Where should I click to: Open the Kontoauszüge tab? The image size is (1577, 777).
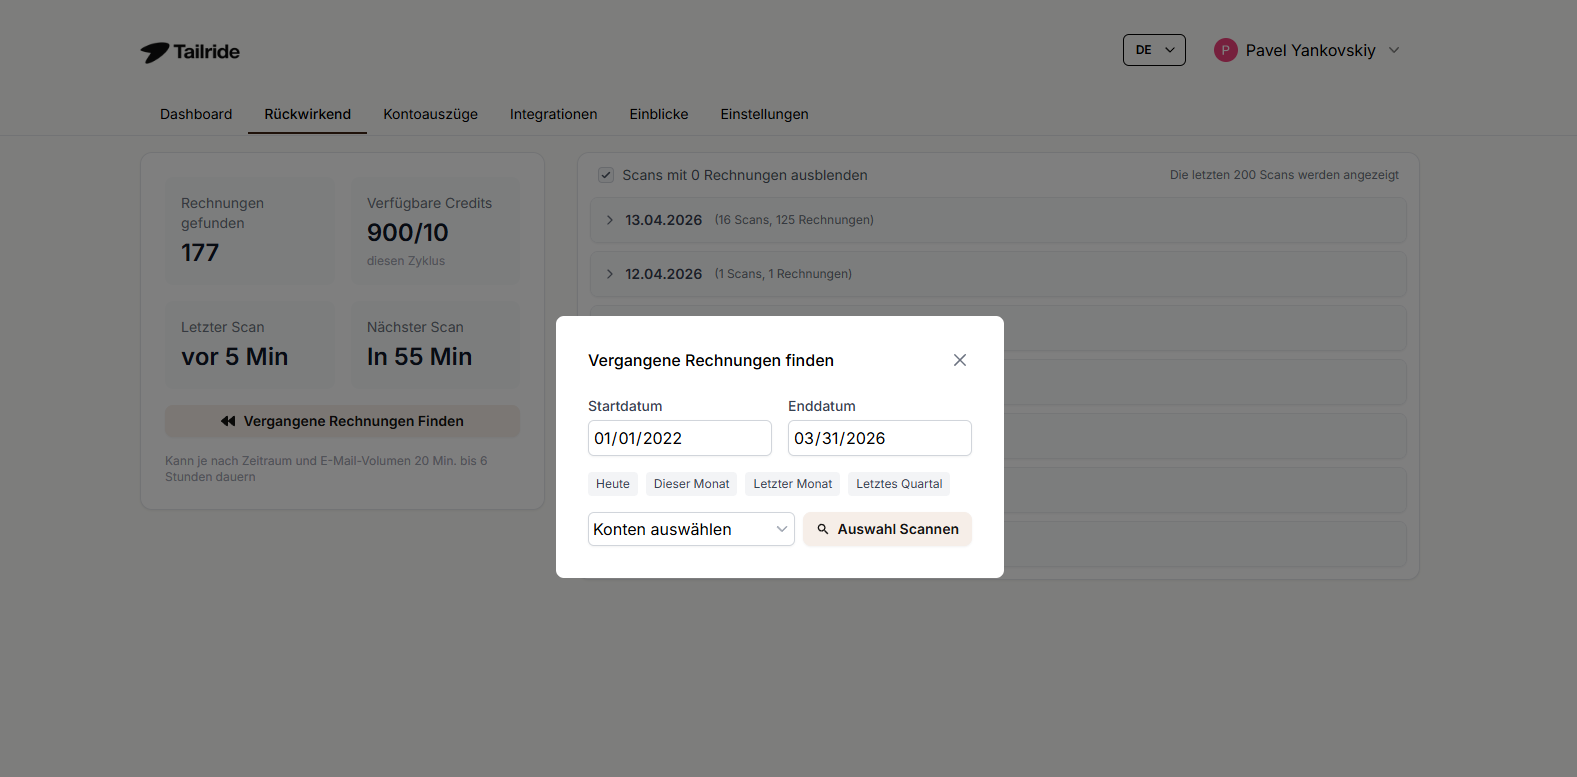[x=430, y=114]
